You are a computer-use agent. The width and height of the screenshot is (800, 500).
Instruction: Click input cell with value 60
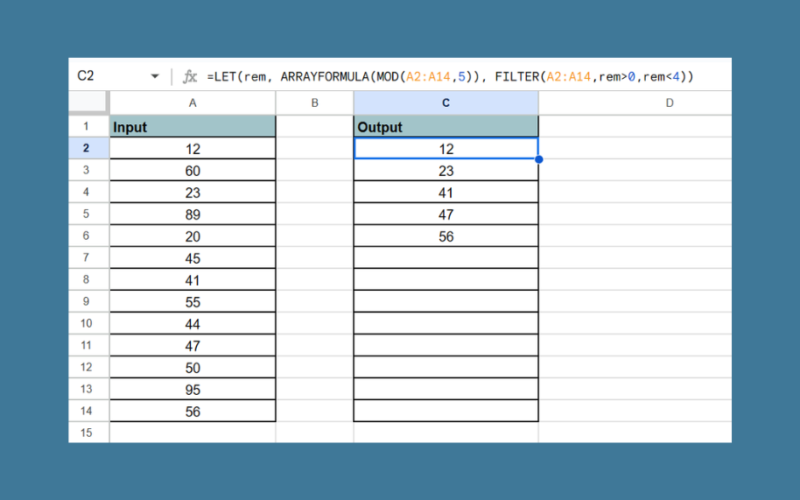[192, 171]
